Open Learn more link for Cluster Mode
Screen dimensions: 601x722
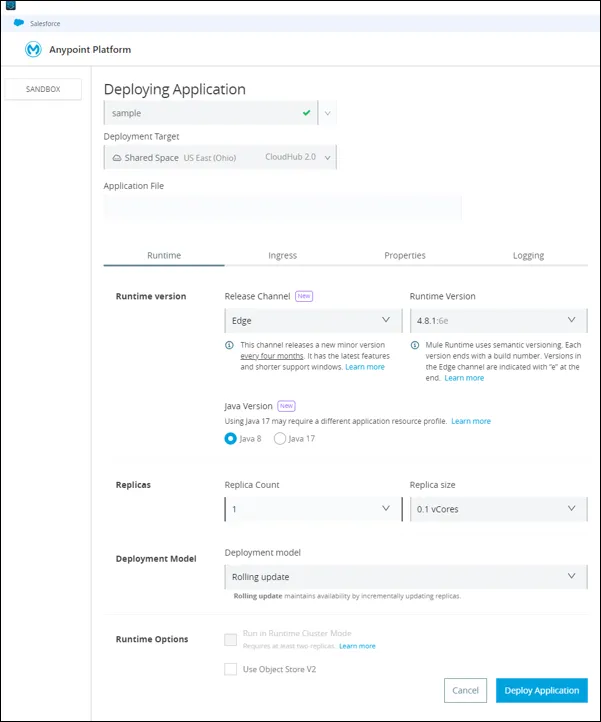[x=357, y=646]
